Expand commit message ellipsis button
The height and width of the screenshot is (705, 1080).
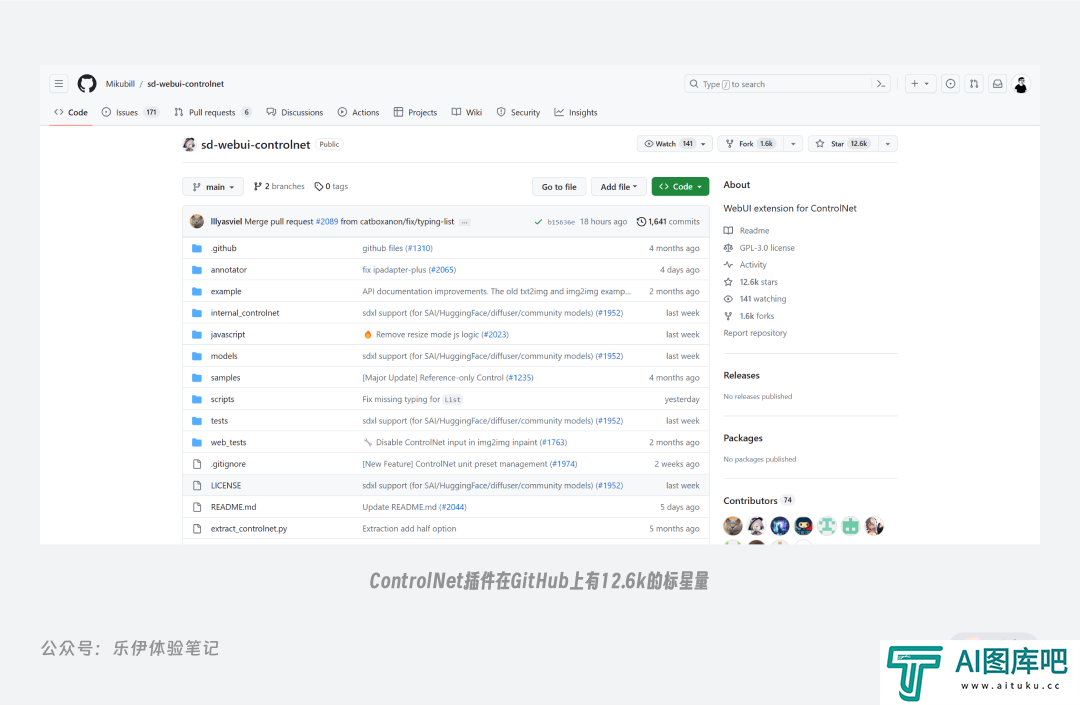click(465, 222)
